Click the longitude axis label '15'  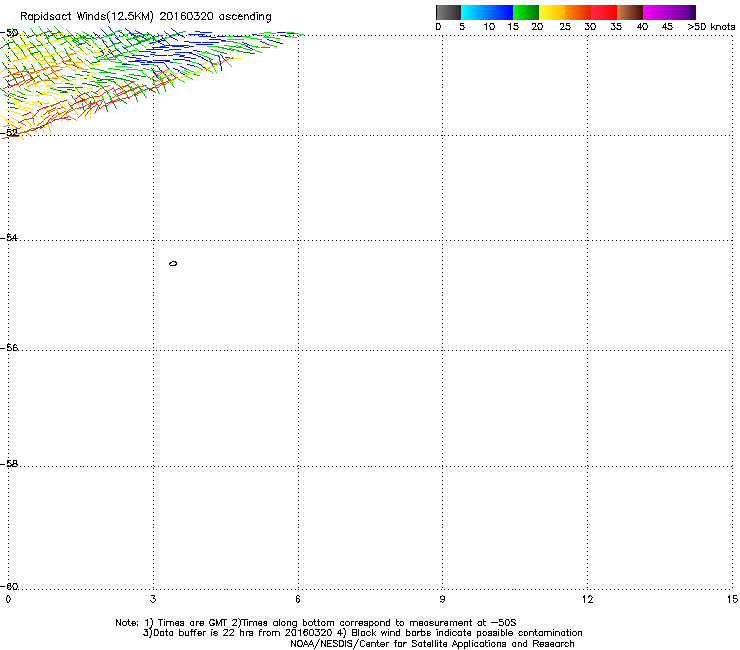732,599
